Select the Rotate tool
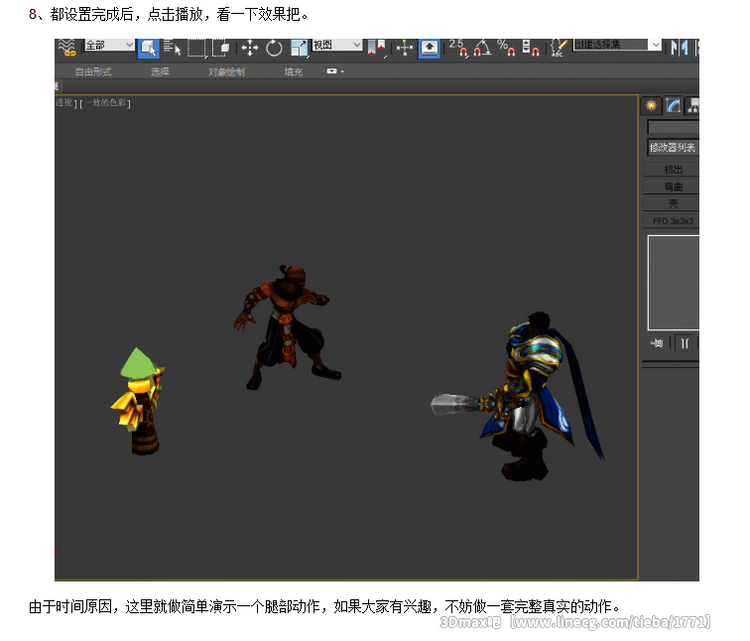 click(274, 48)
